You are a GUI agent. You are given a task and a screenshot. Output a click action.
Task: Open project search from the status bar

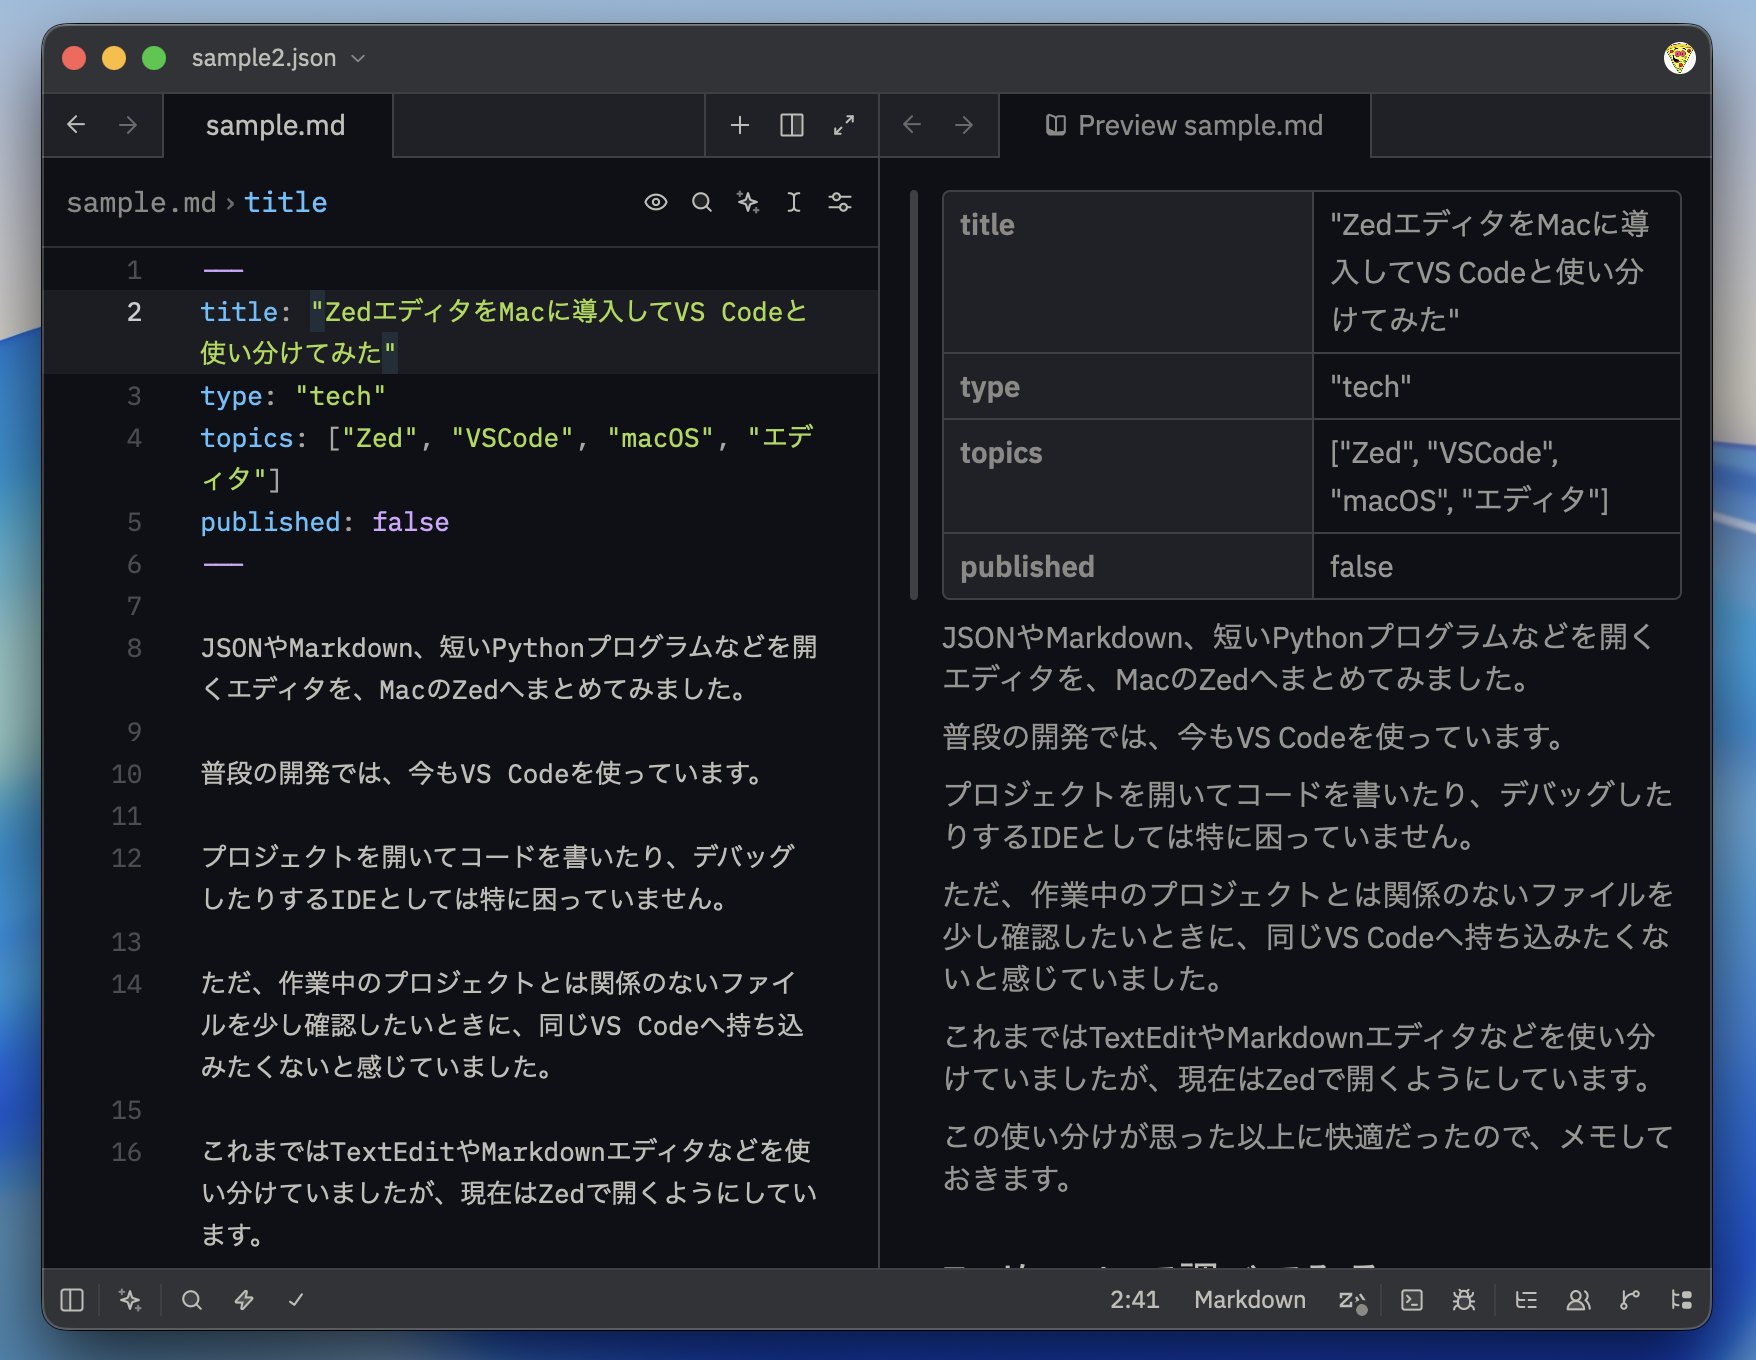pos(192,1300)
